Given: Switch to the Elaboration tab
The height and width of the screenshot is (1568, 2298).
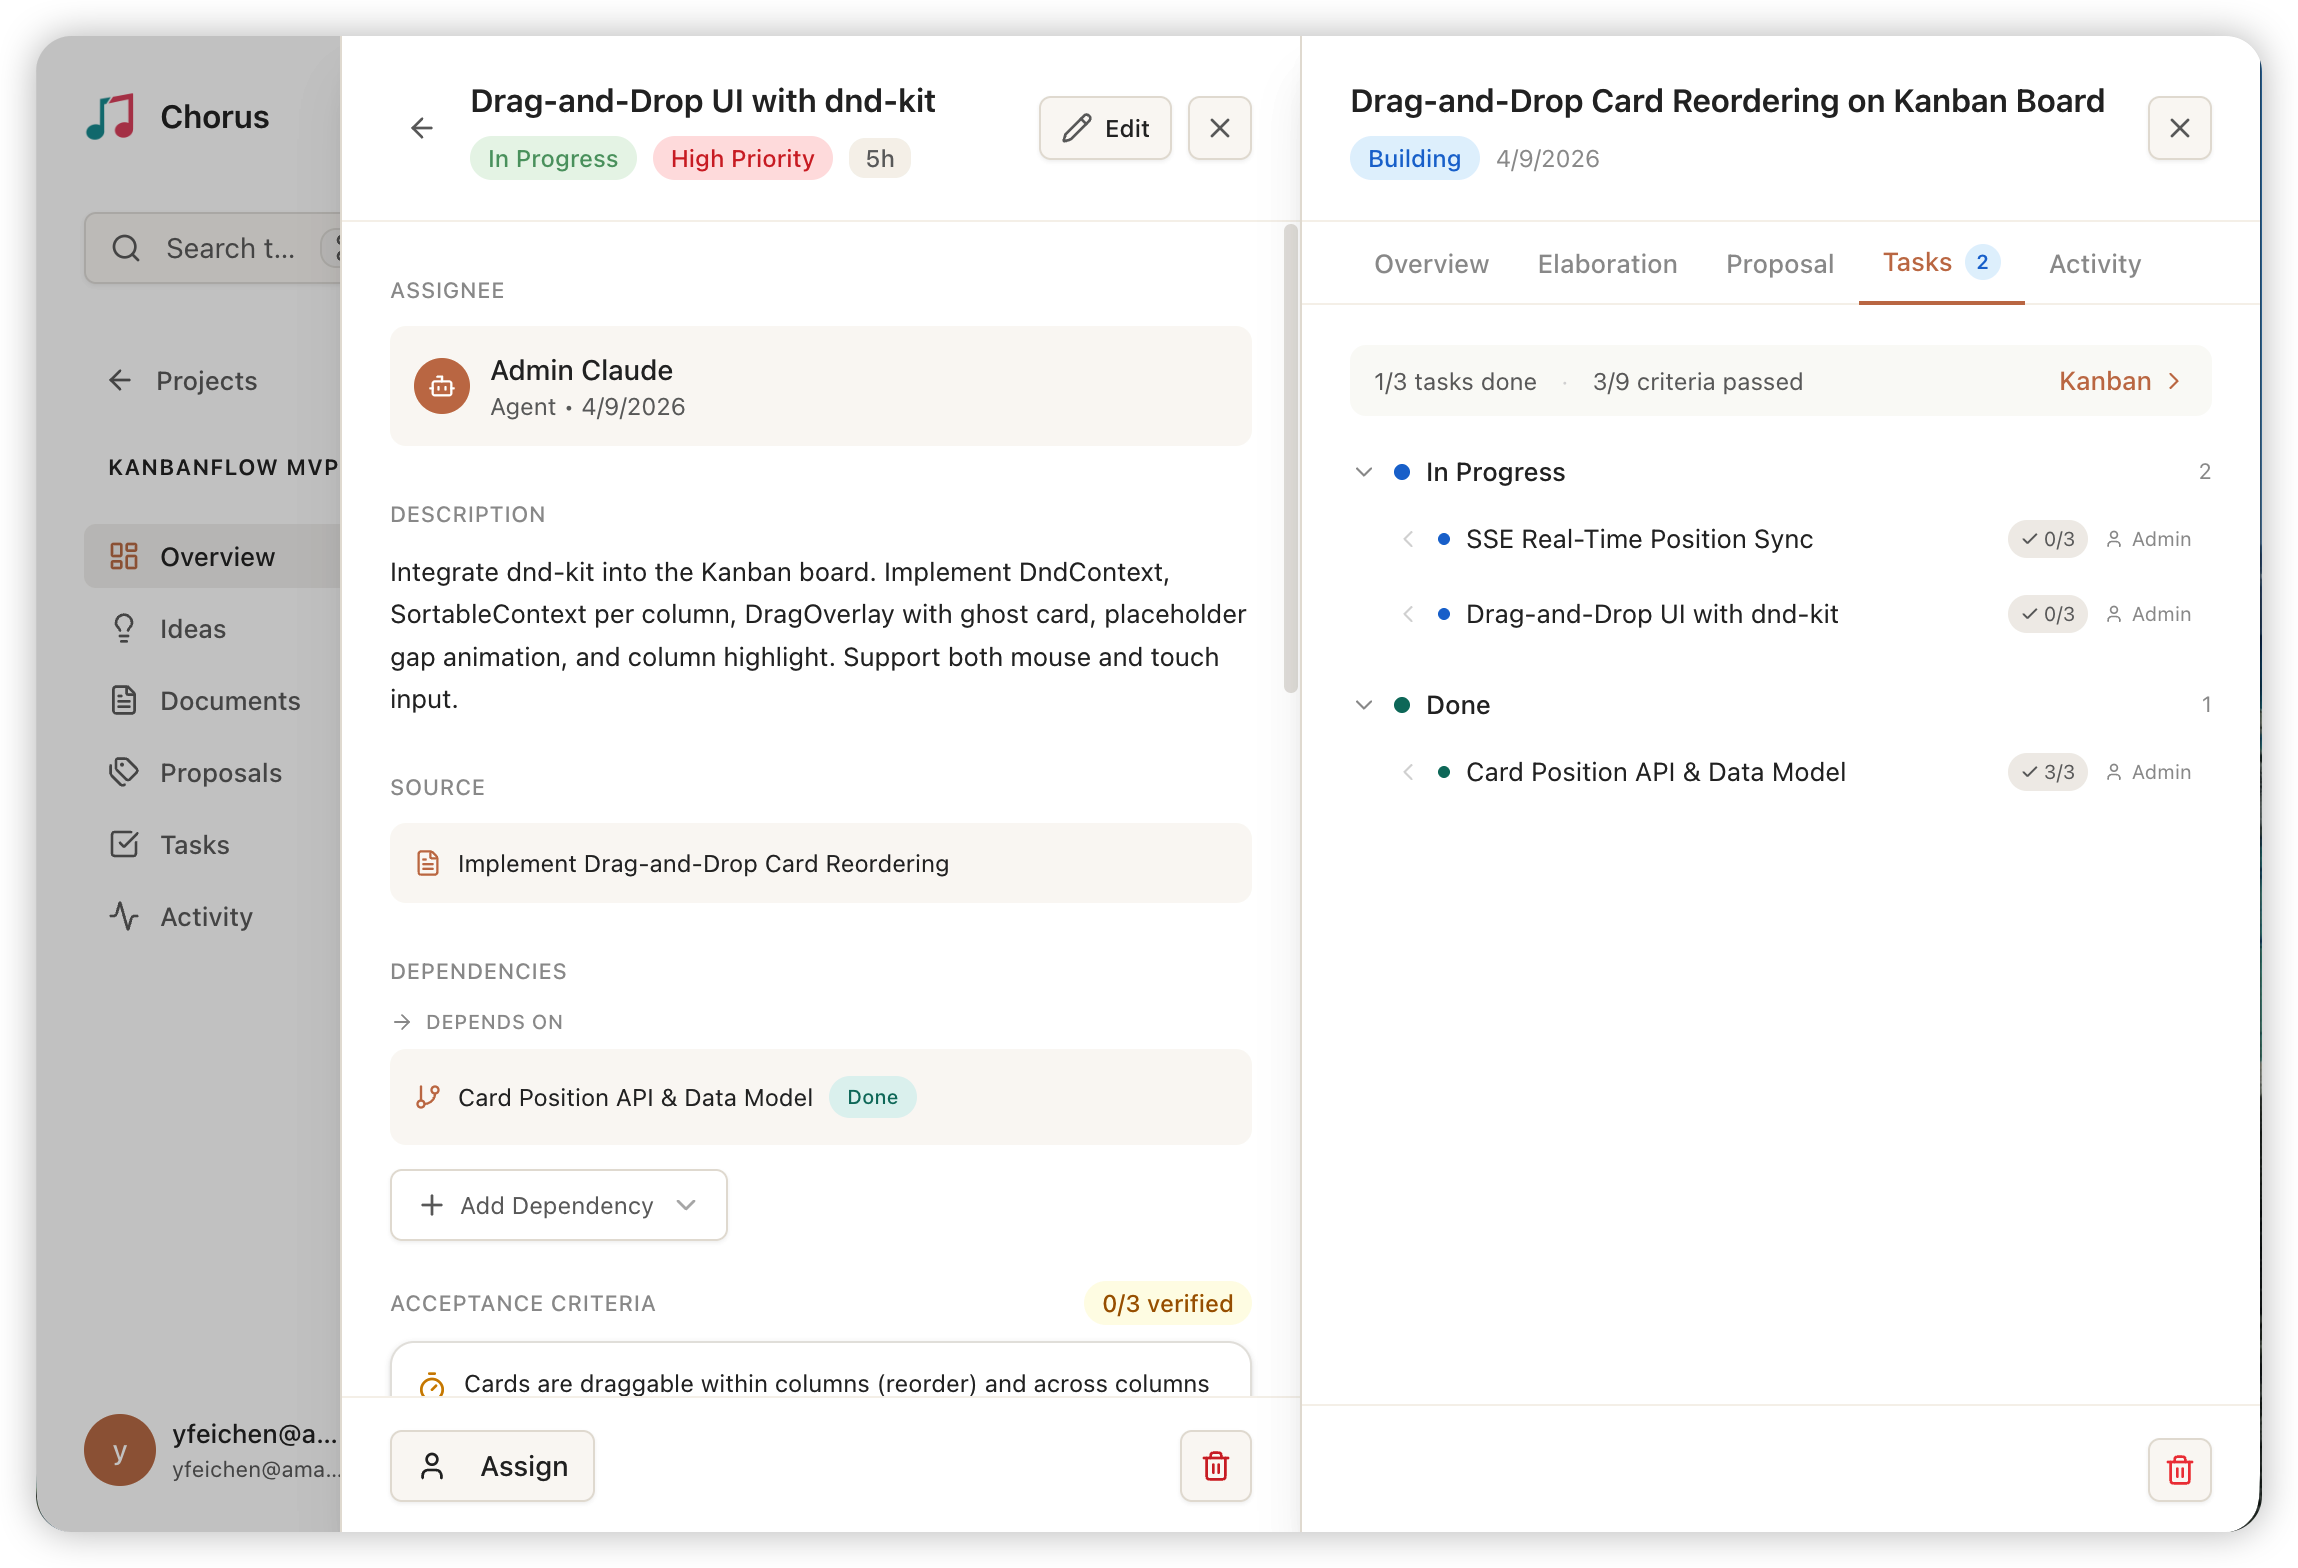Looking at the screenshot, I should coord(1607,264).
